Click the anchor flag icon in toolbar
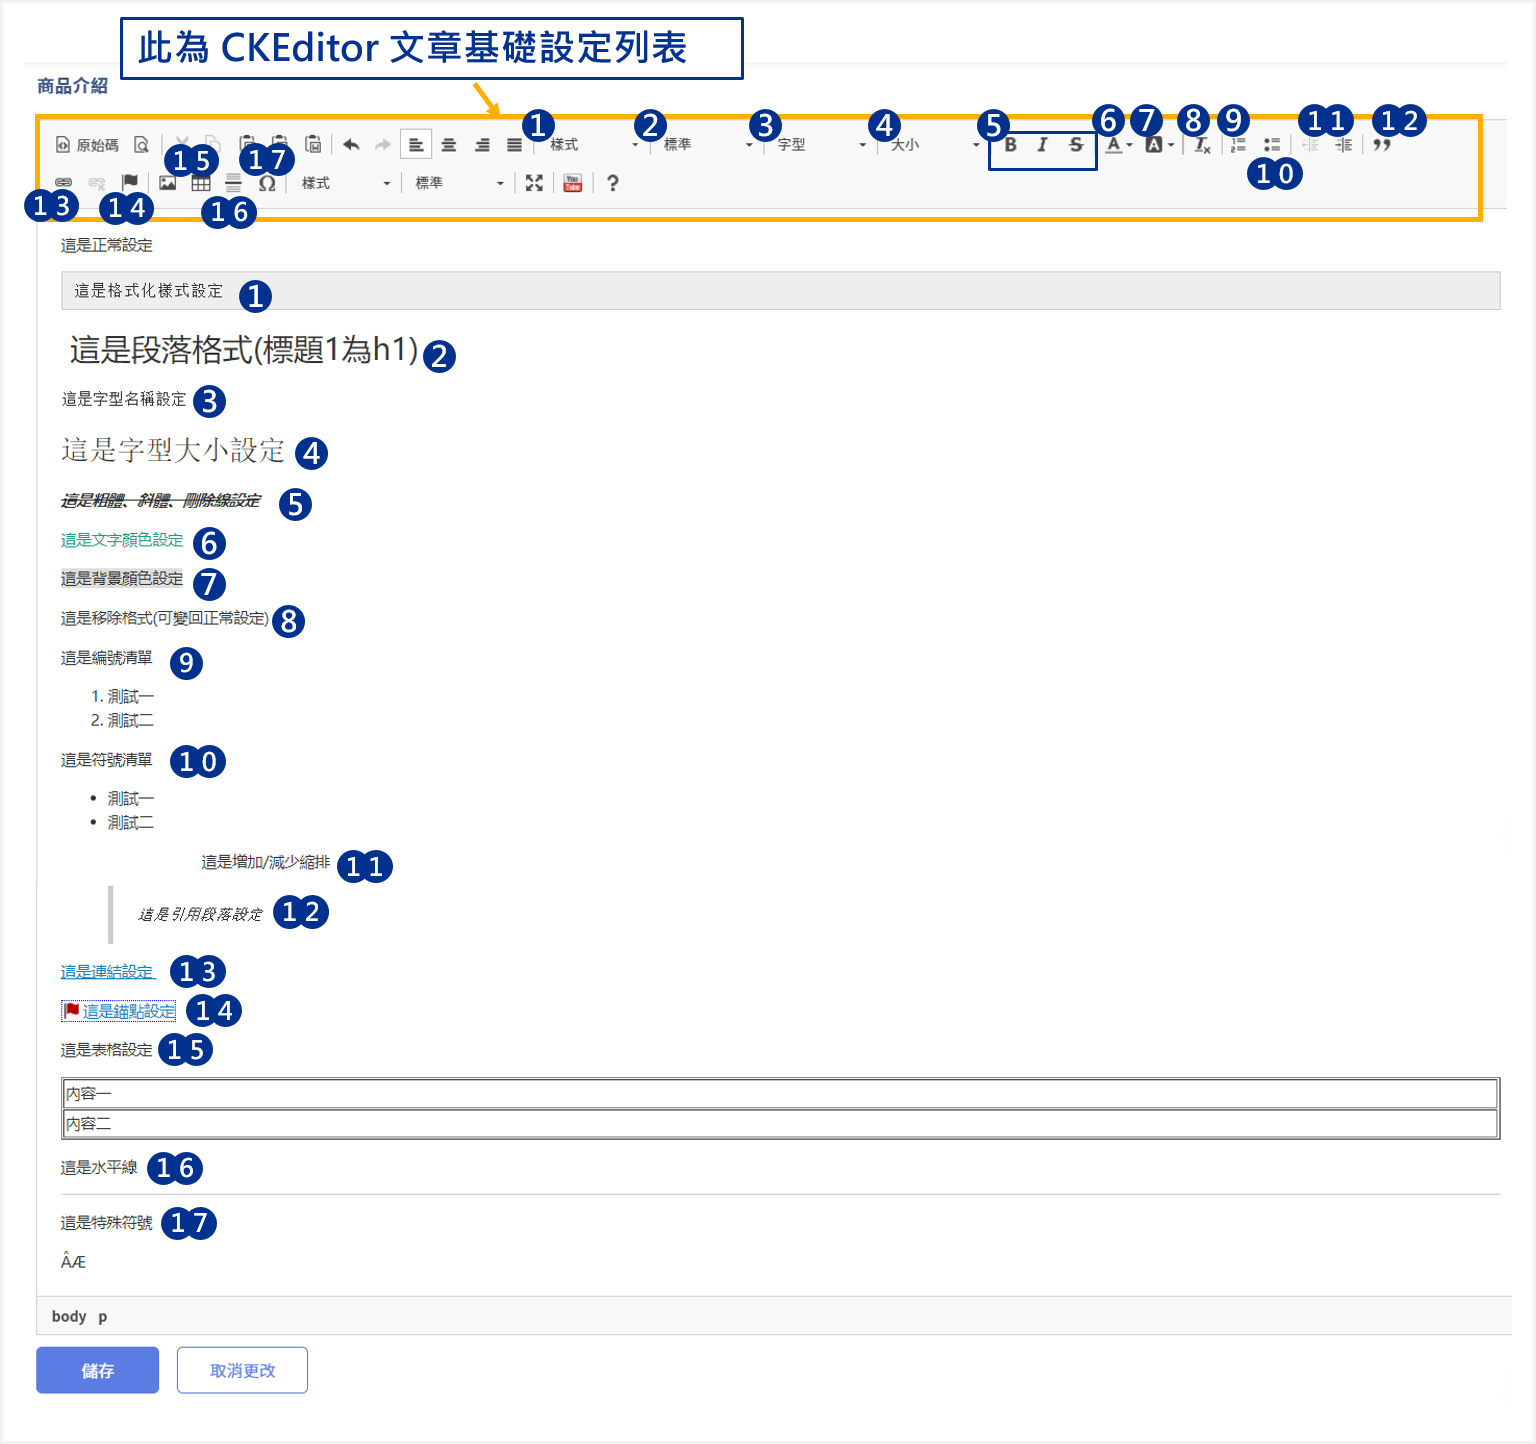 coord(130,182)
